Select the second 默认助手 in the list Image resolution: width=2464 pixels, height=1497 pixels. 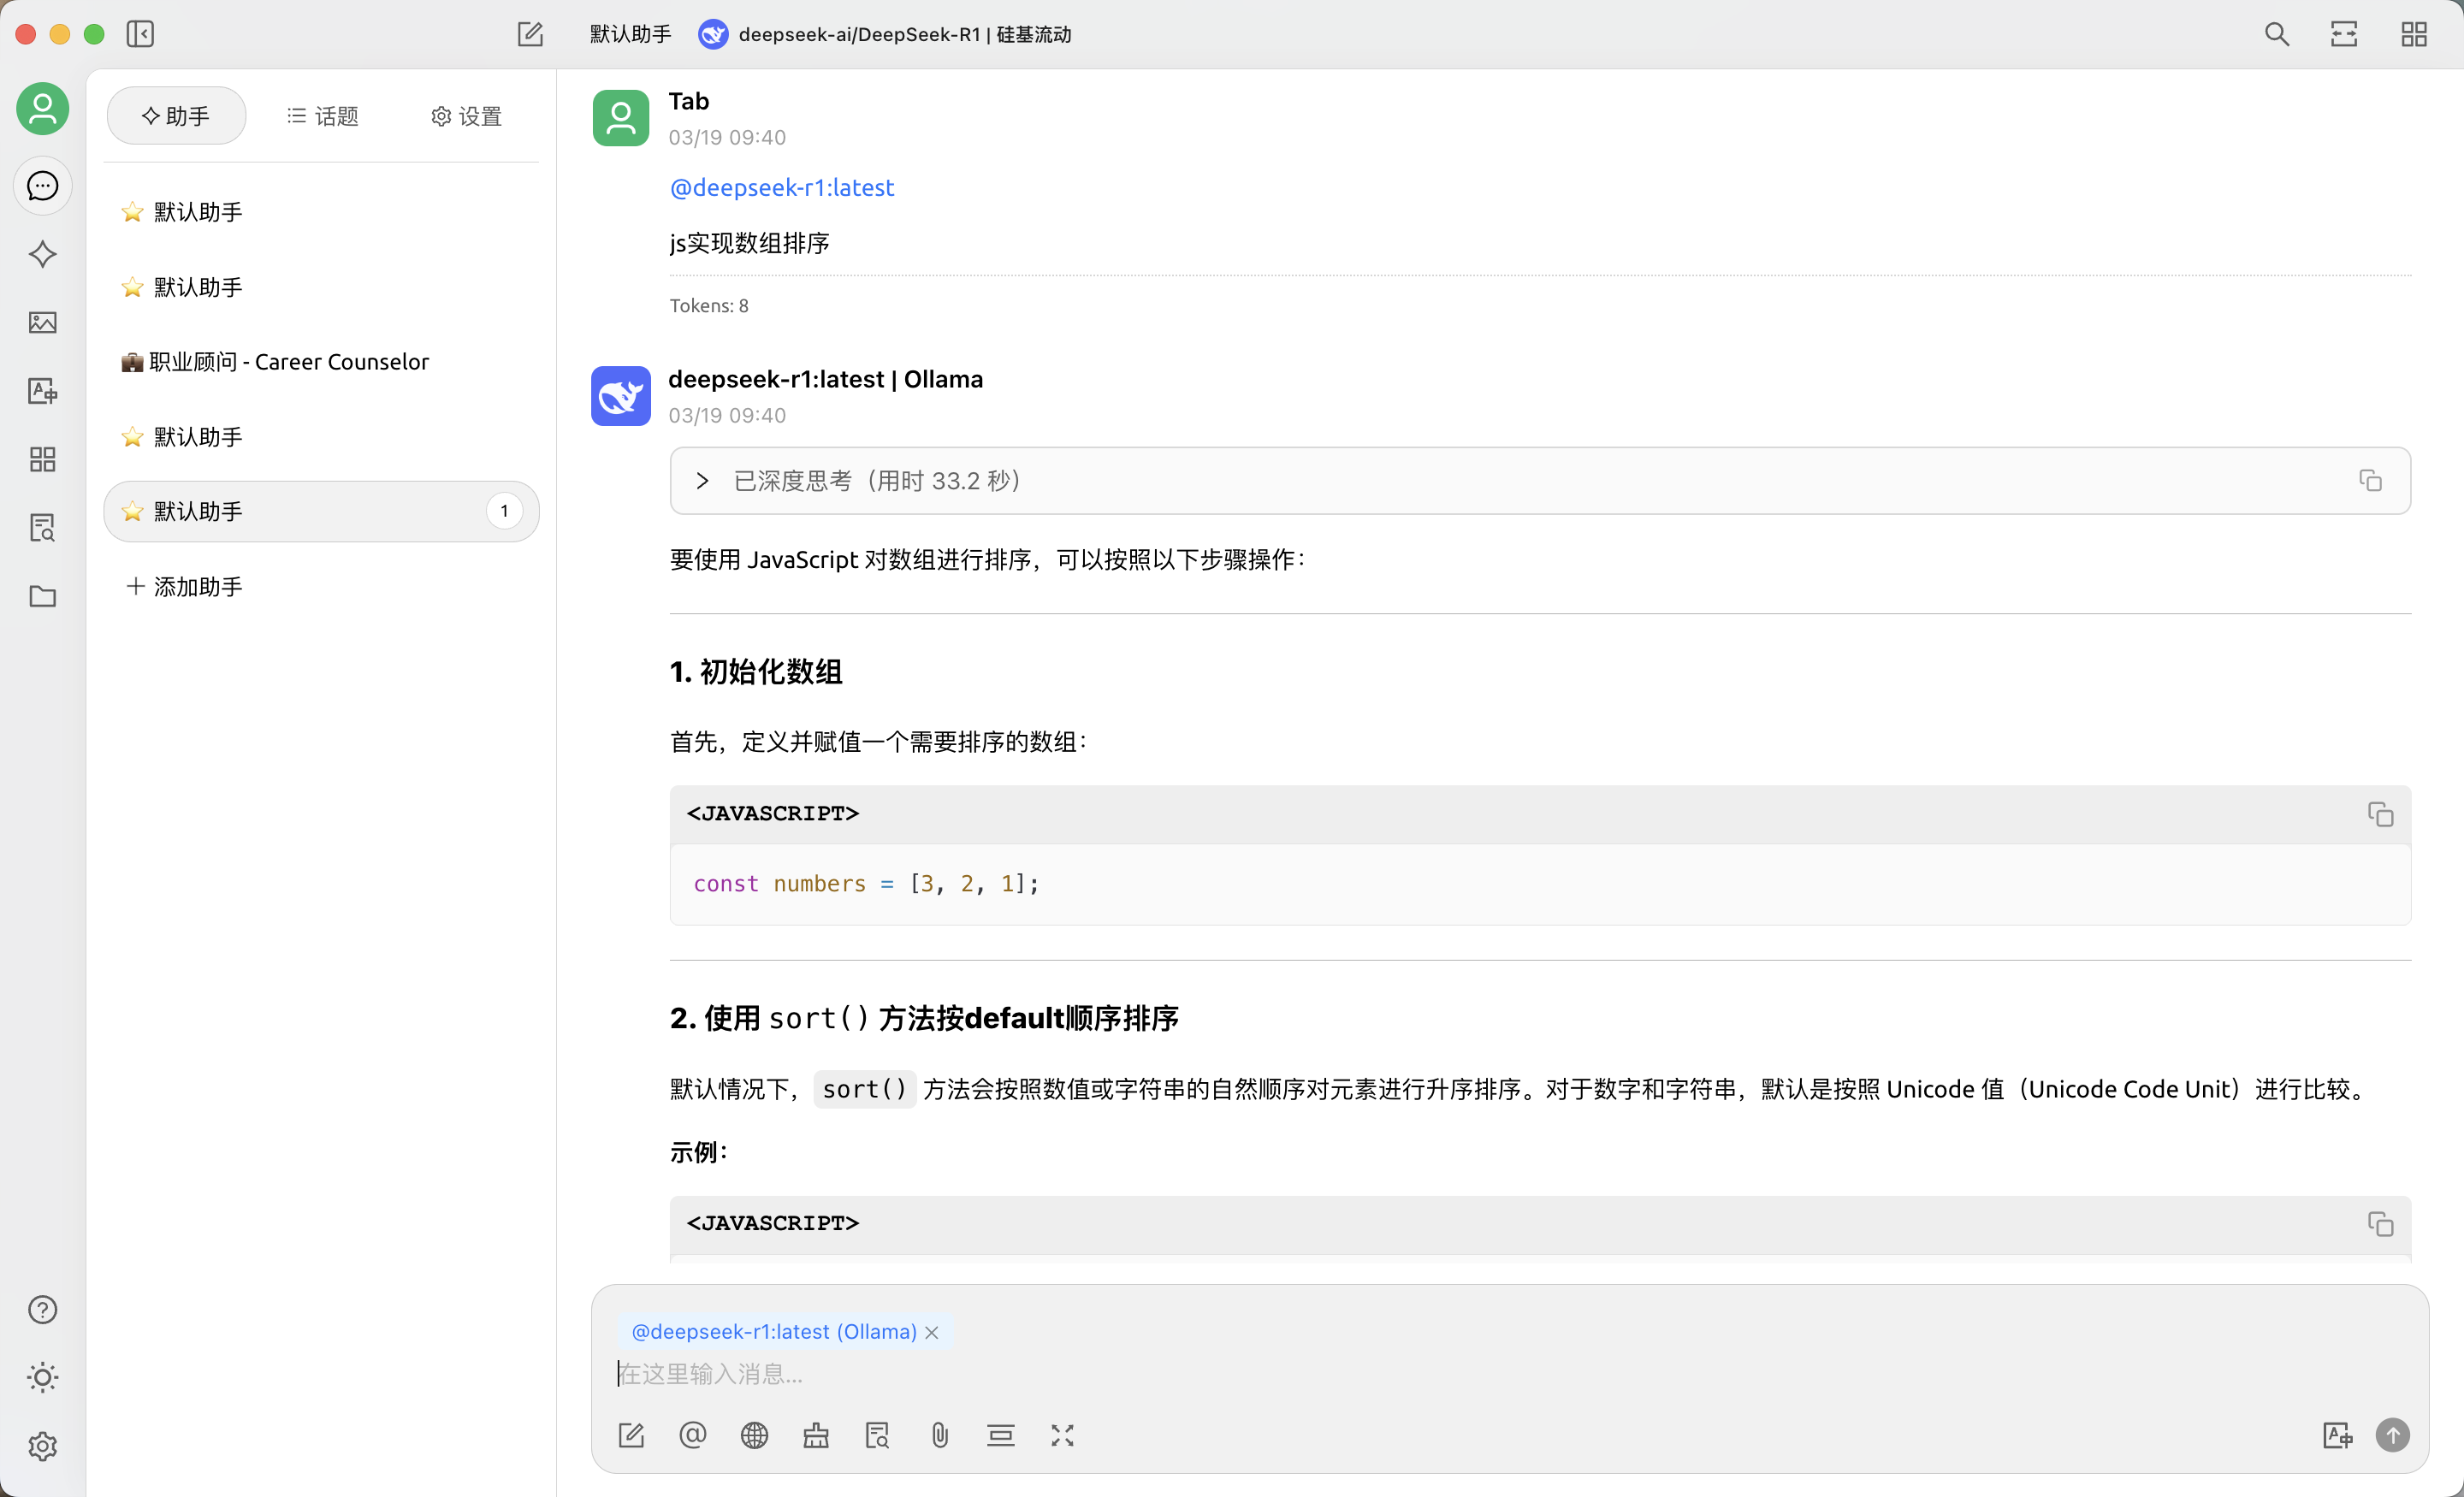[321, 287]
